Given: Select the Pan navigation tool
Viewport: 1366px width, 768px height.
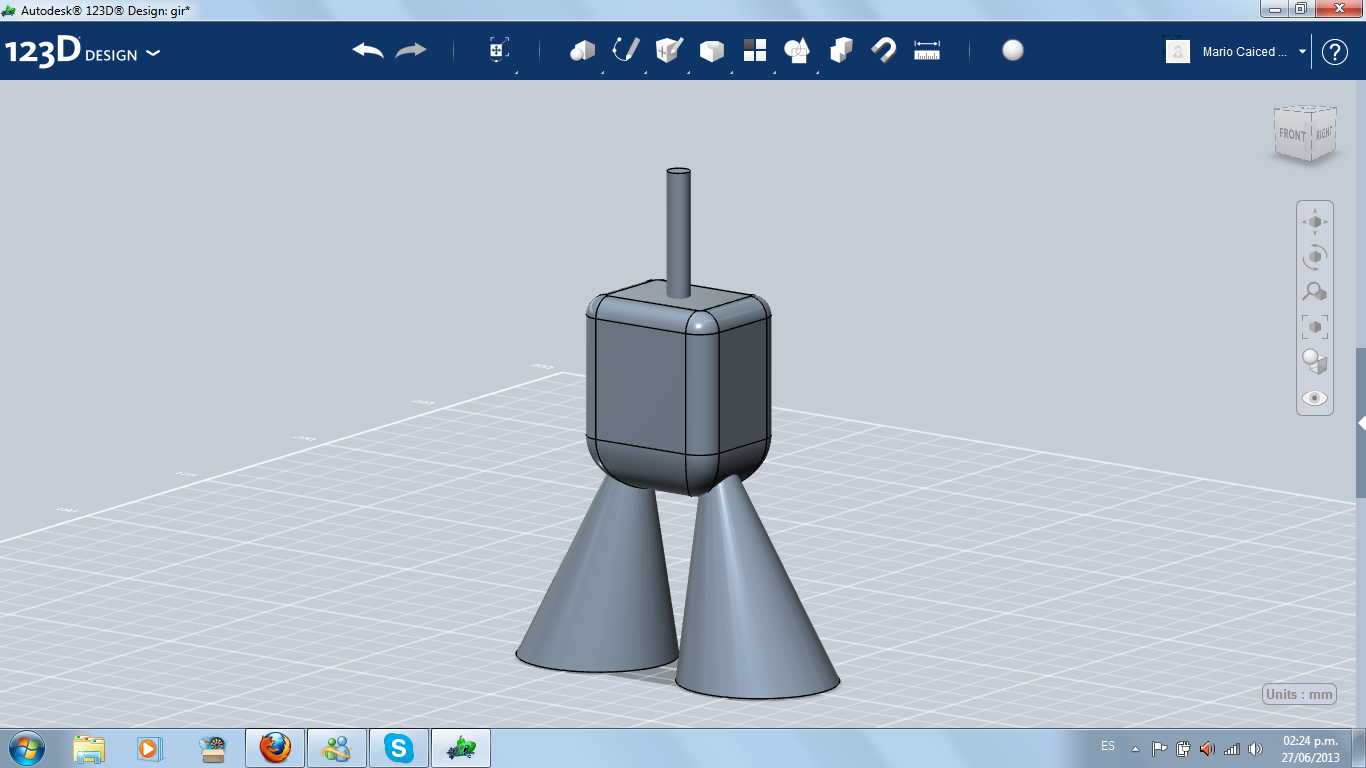Looking at the screenshot, I should tap(1315, 221).
